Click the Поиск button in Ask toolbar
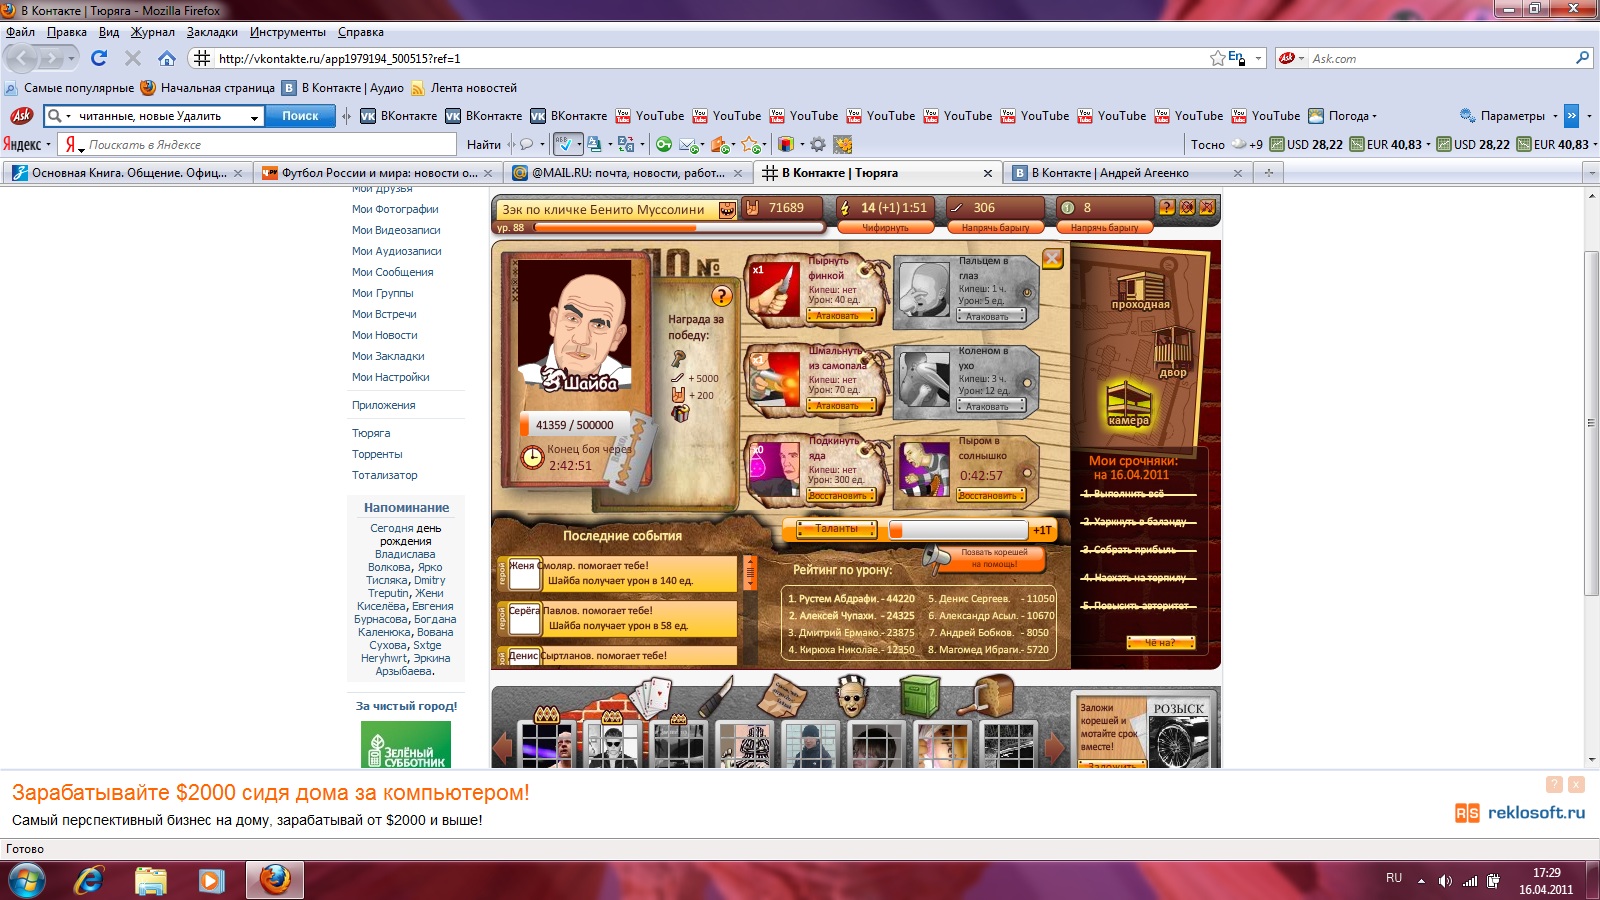The width and height of the screenshot is (1600, 900). 300,116
